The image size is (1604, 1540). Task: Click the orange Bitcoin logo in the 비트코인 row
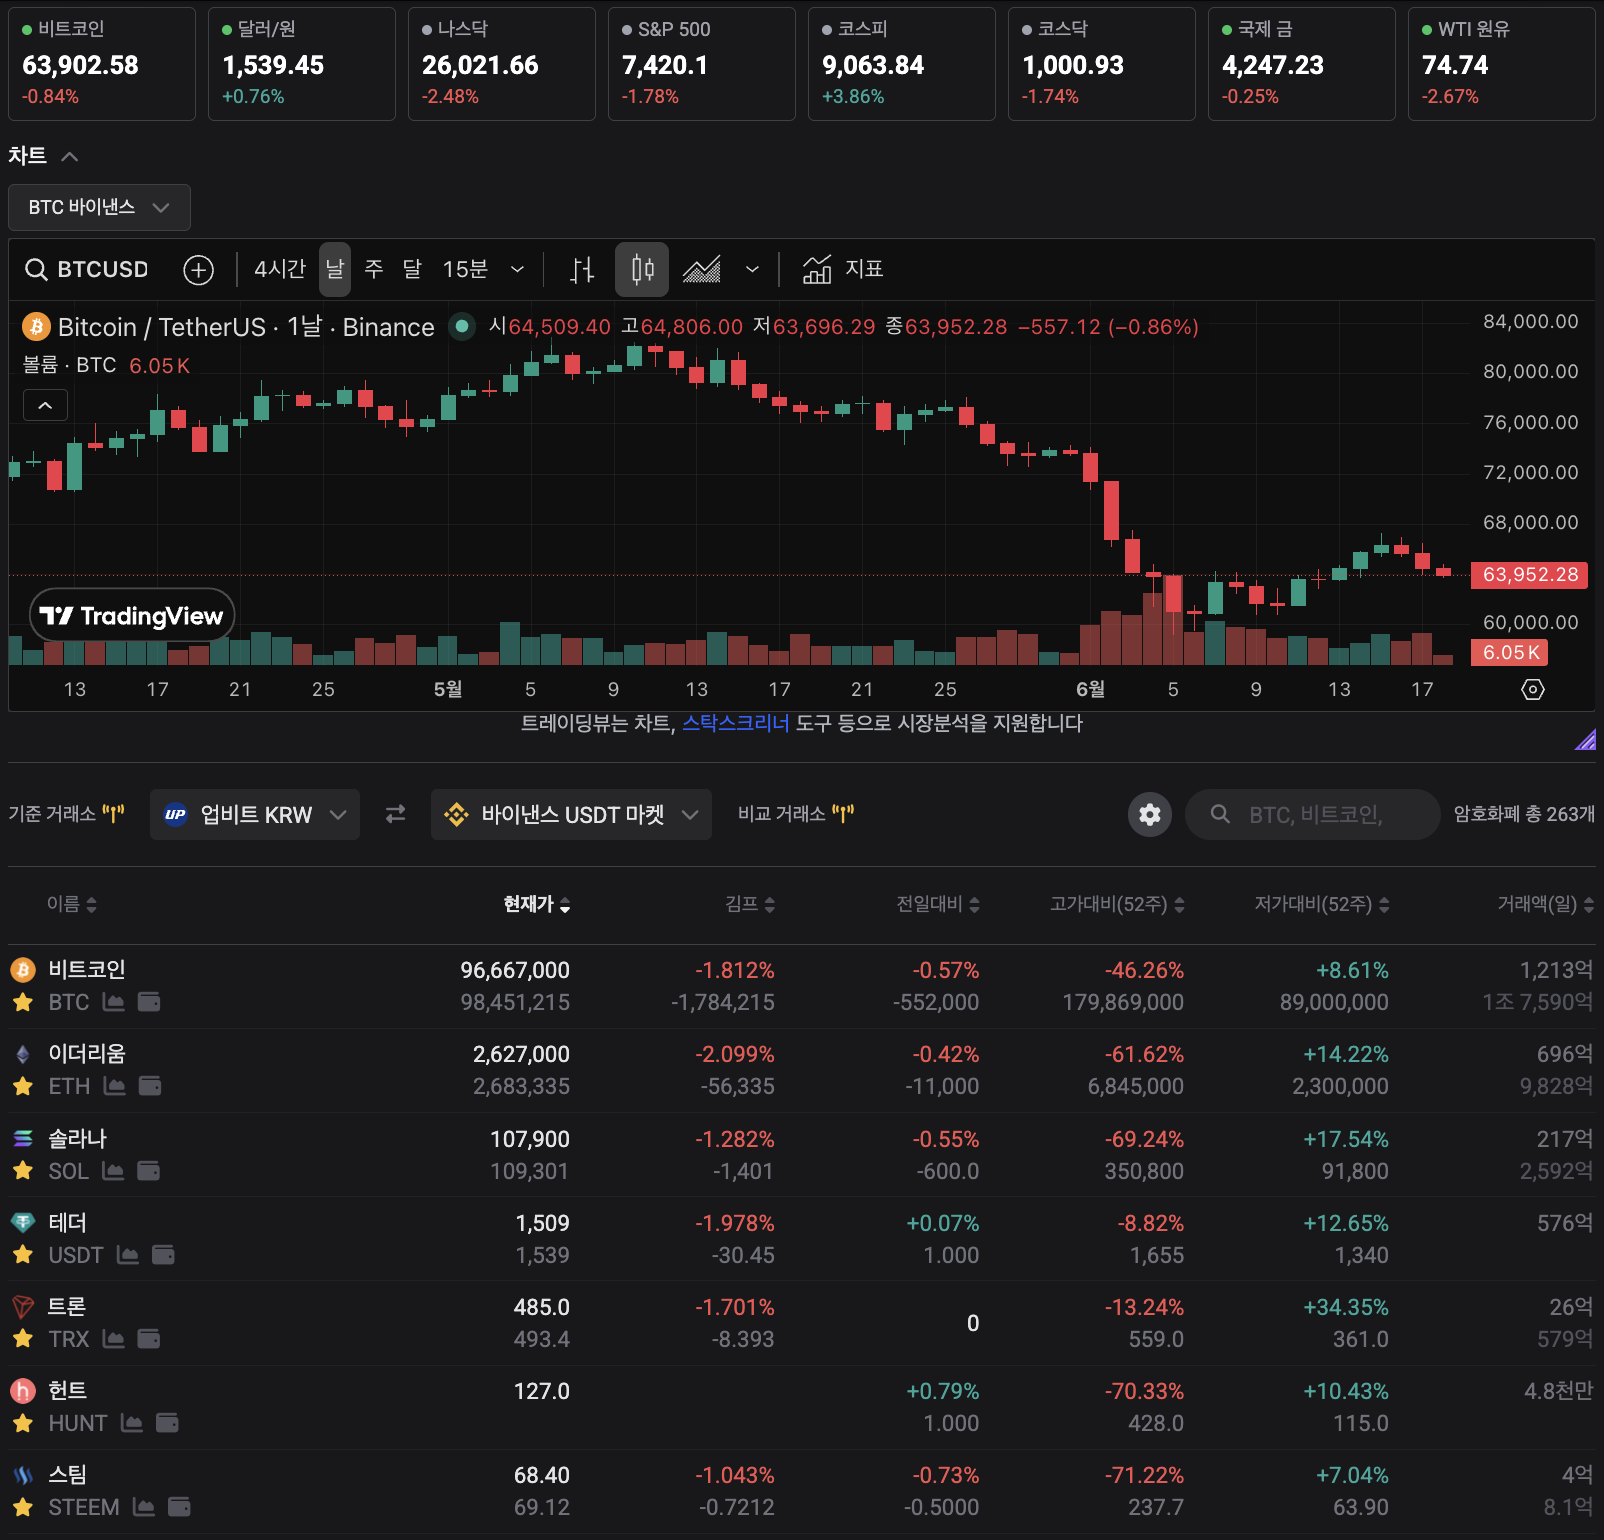coord(23,969)
